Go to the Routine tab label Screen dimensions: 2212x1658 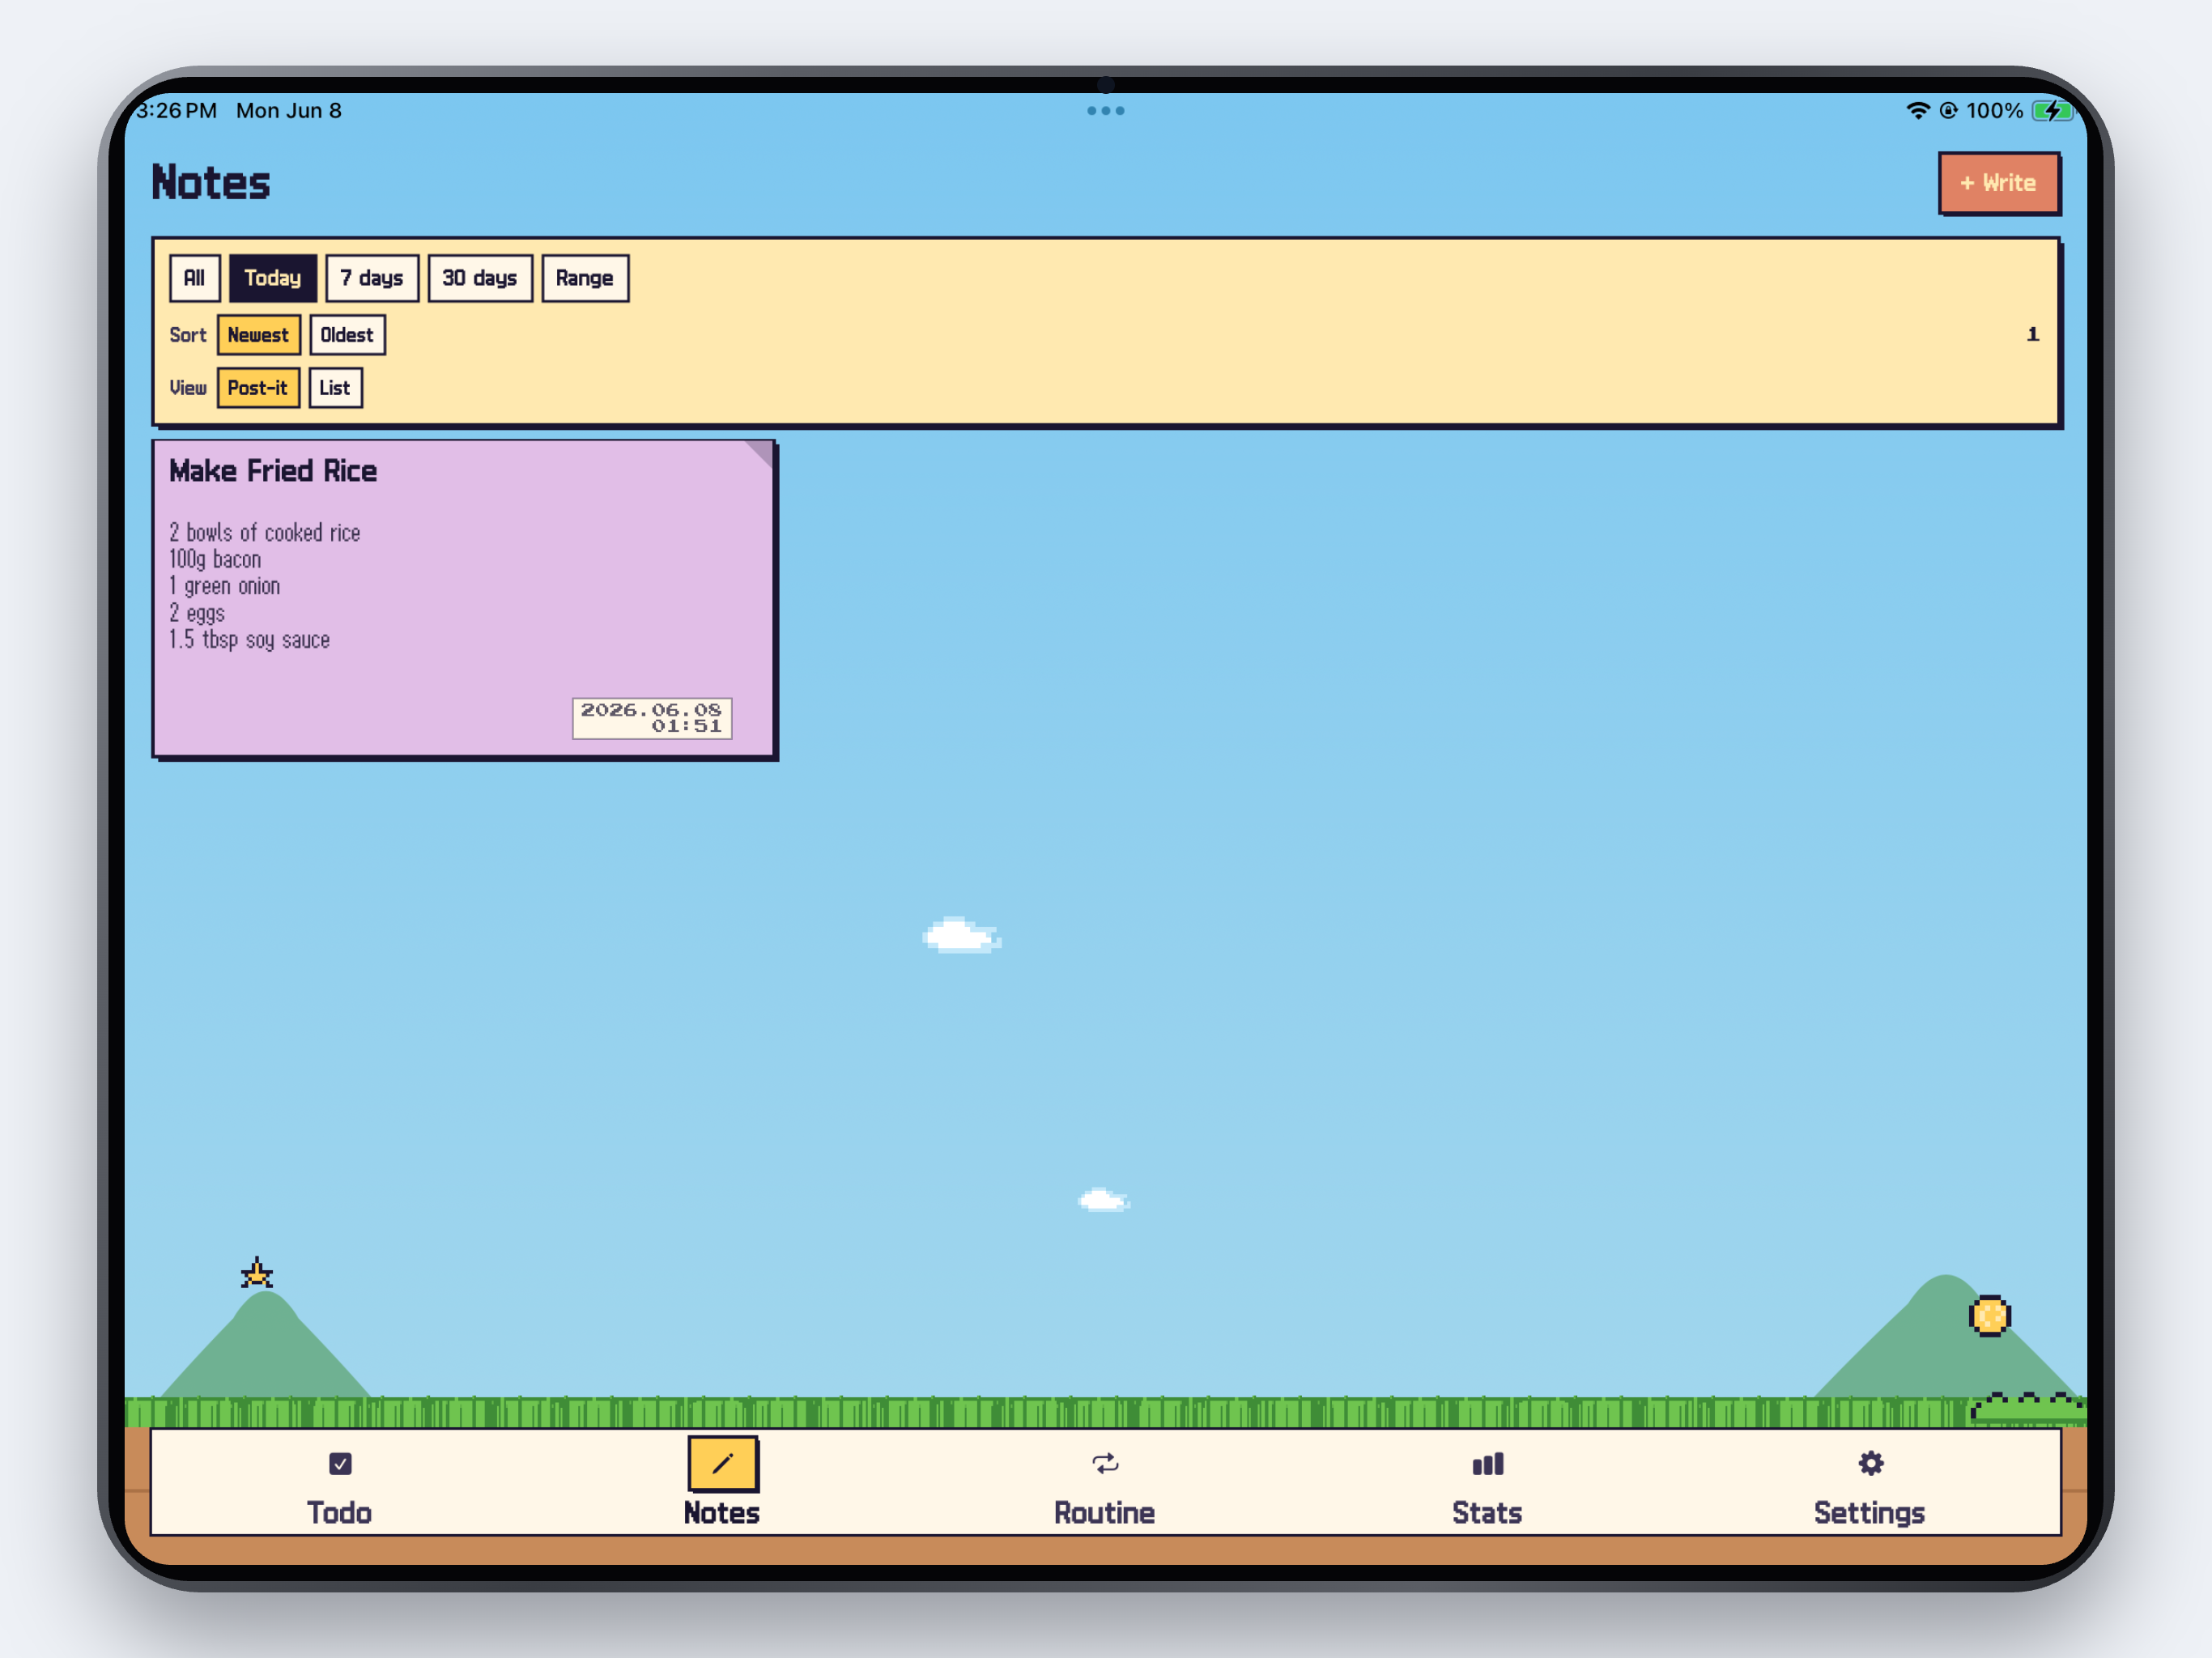[1105, 1512]
